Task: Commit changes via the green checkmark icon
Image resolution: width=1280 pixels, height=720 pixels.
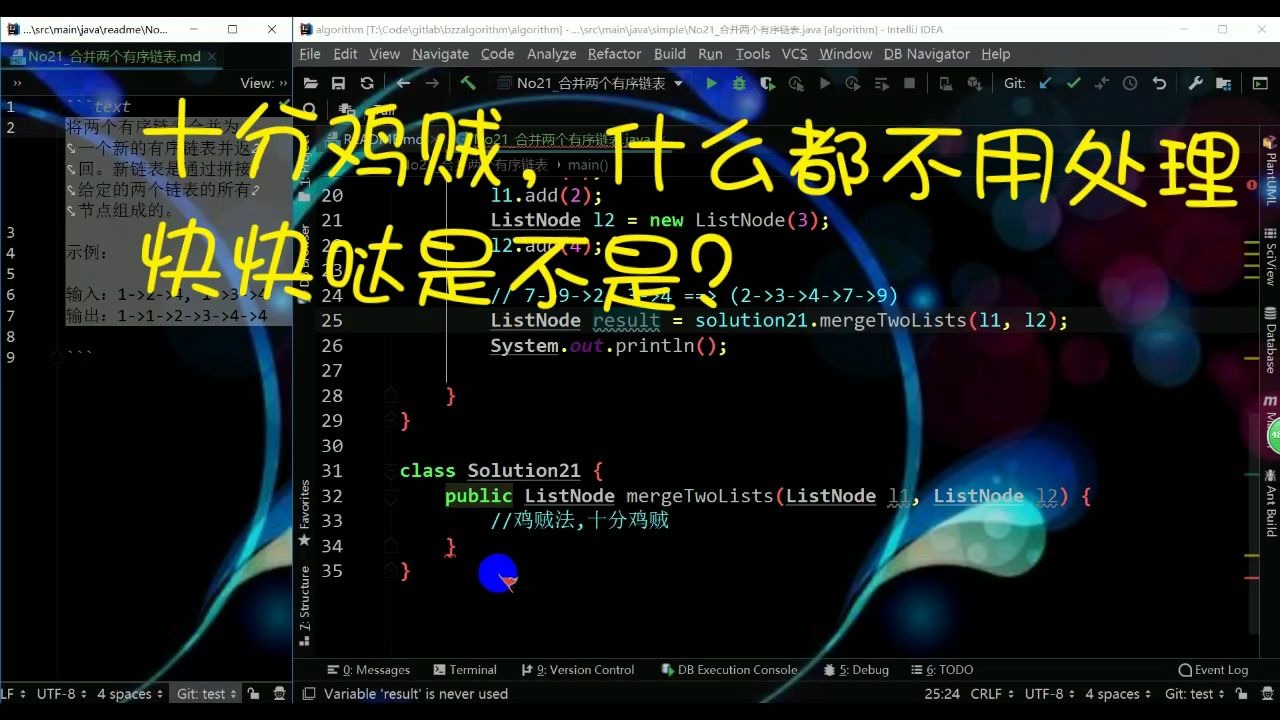Action: [1072, 83]
